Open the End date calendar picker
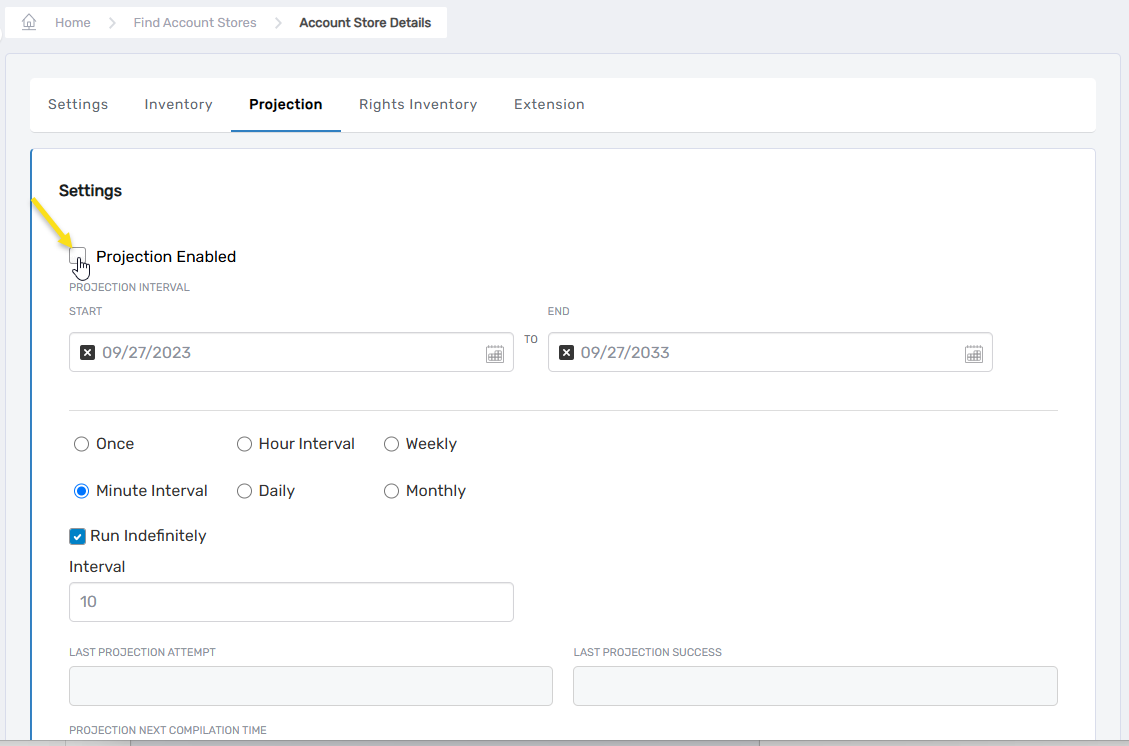The image size is (1129, 746). [974, 353]
